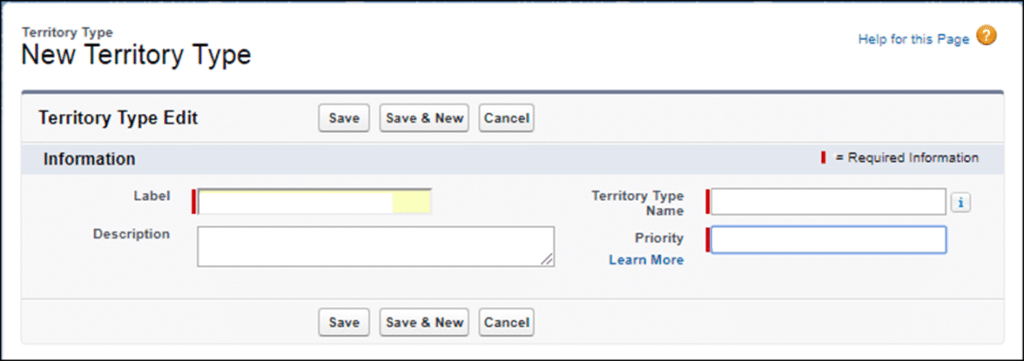This screenshot has height=361, width=1024.
Task: Click the Description box resize handle
Action: tap(547, 260)
